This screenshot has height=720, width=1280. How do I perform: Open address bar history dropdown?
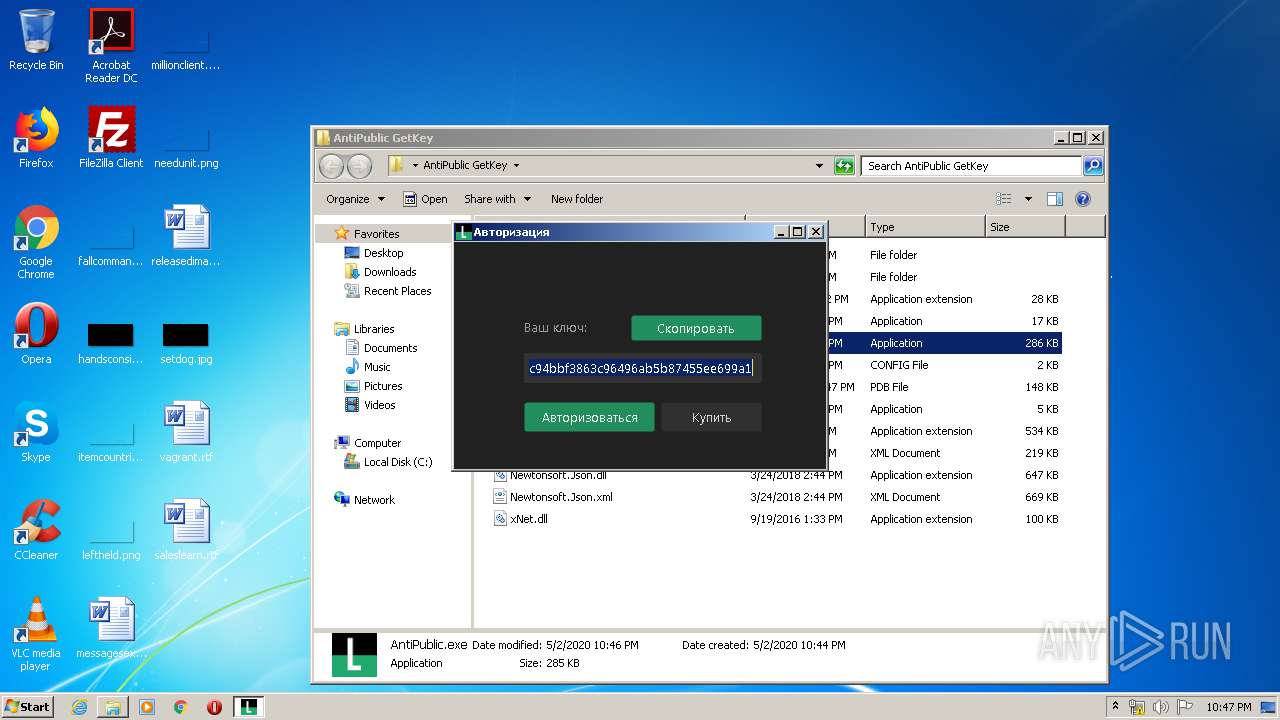(819, 166)
